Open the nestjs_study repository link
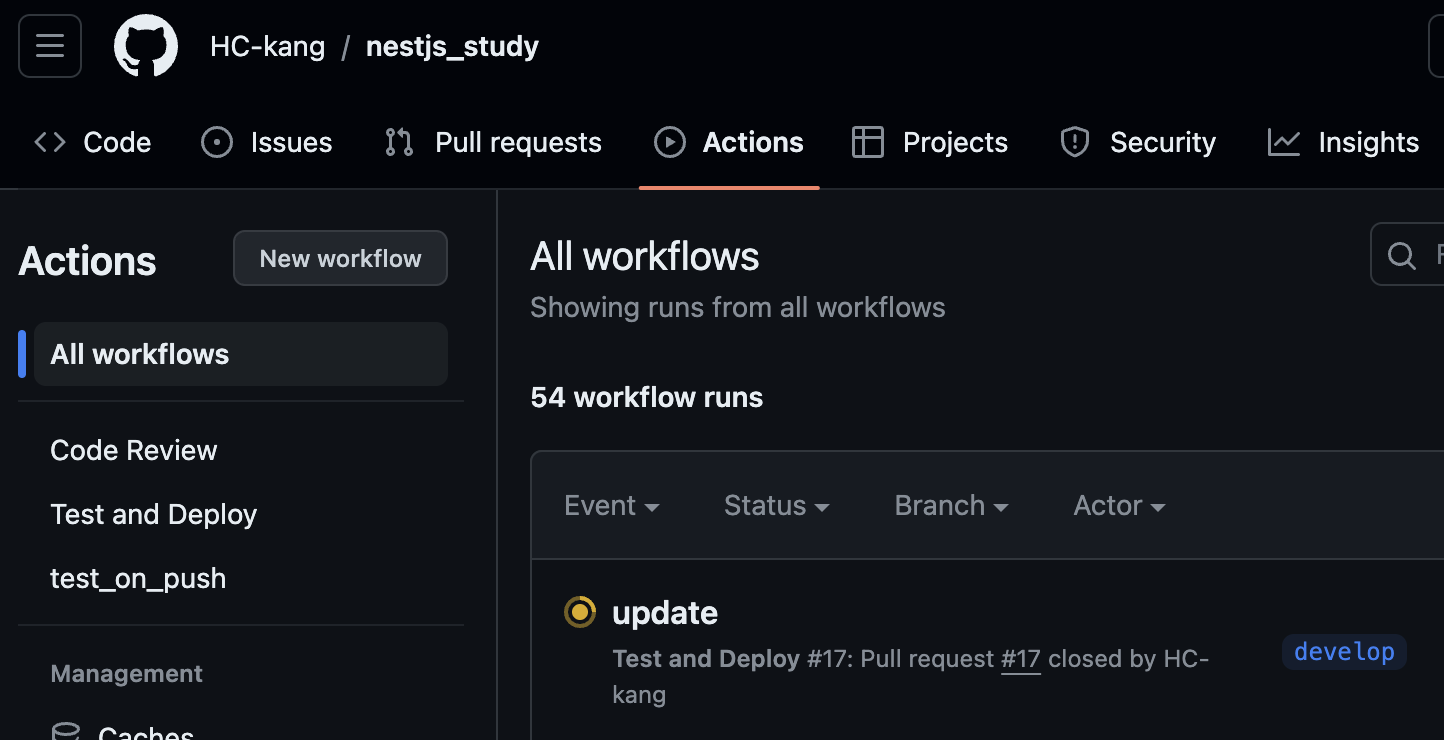 [452, 46]
